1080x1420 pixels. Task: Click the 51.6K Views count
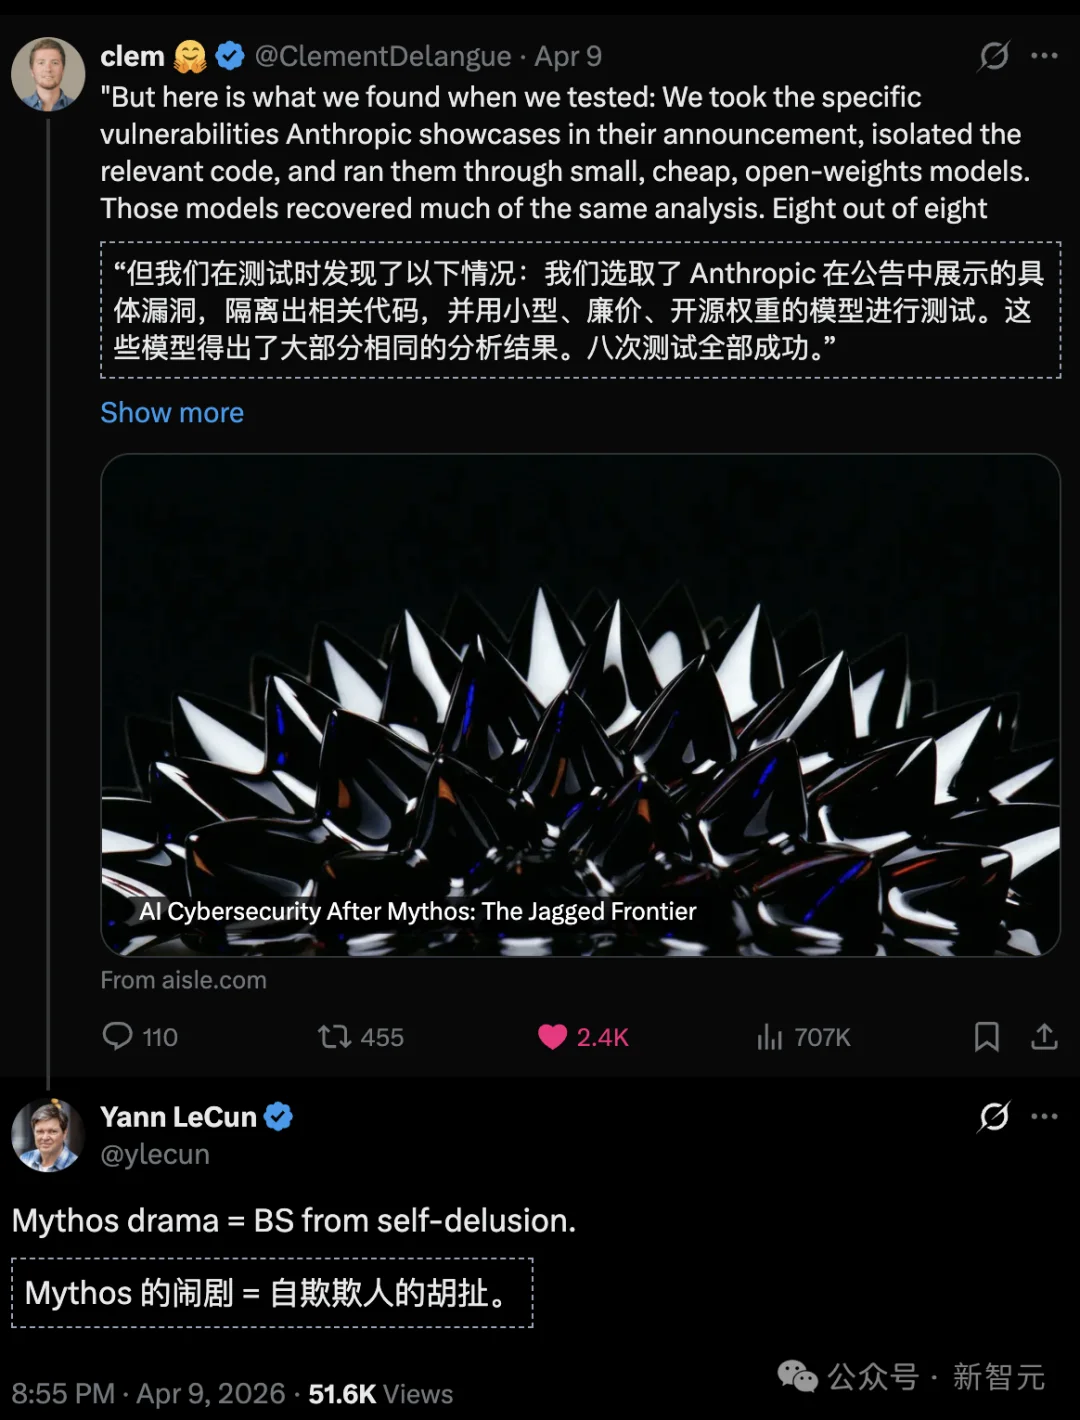click(381, 1394)
